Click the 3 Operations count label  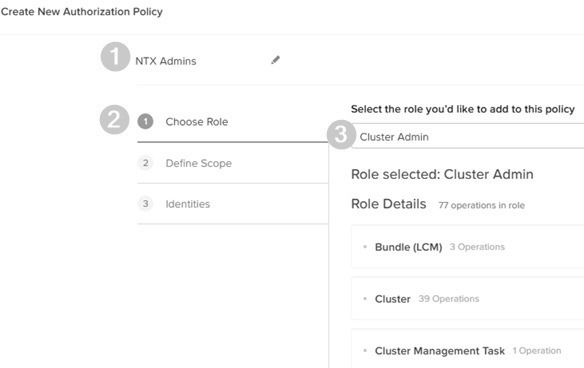[477, 247]
